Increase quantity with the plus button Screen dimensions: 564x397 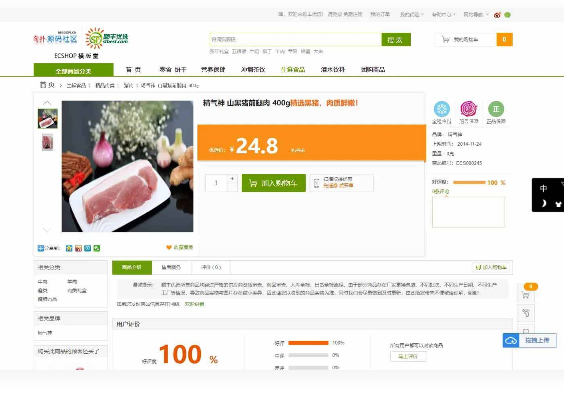232,178
